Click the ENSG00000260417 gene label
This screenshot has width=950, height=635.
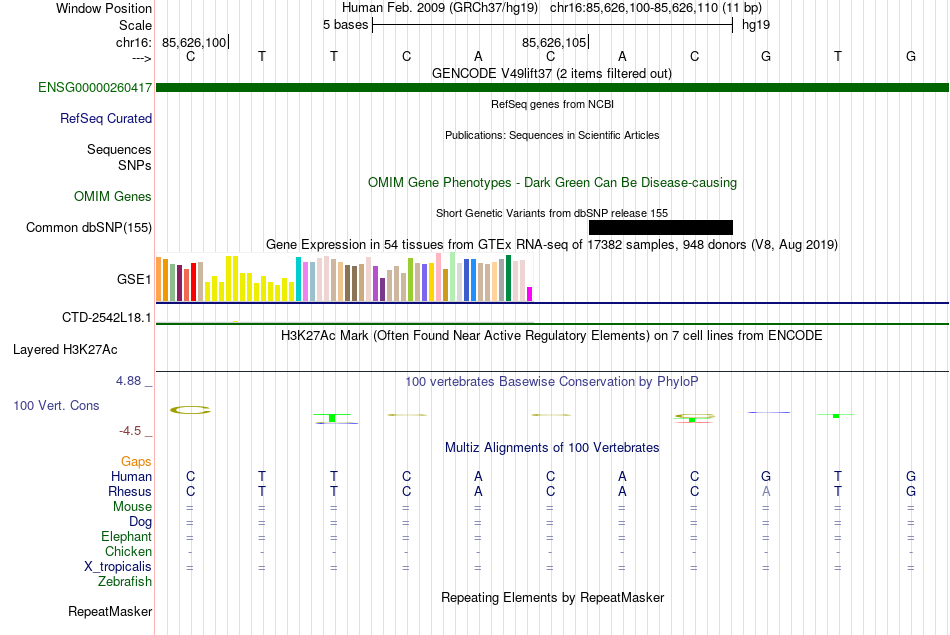click(95, 88)
